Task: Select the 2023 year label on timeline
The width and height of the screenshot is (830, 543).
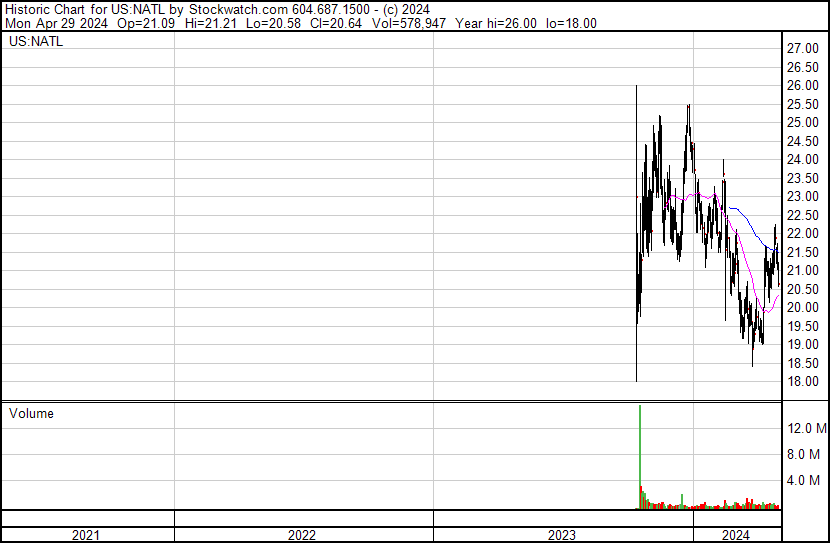Action: tap(562, 535)
